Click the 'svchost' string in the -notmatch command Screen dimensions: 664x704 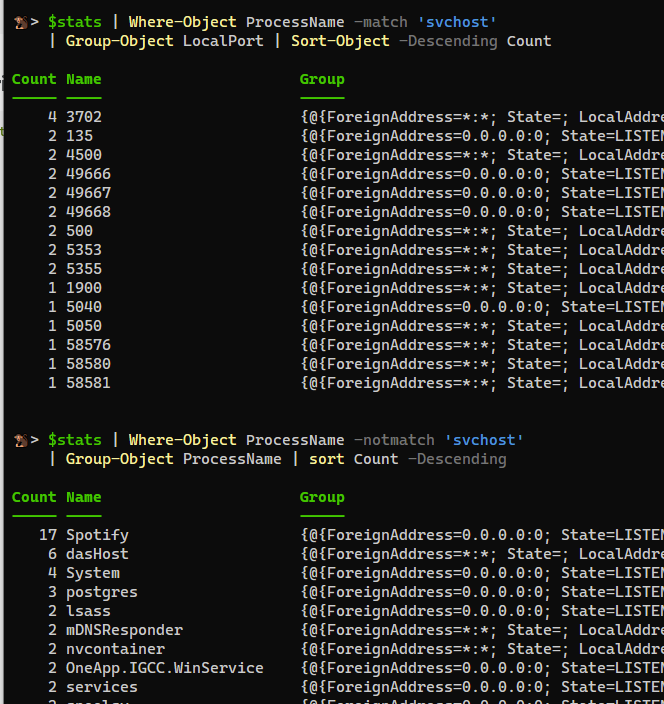pyautogui.click(x=484, y=440)
